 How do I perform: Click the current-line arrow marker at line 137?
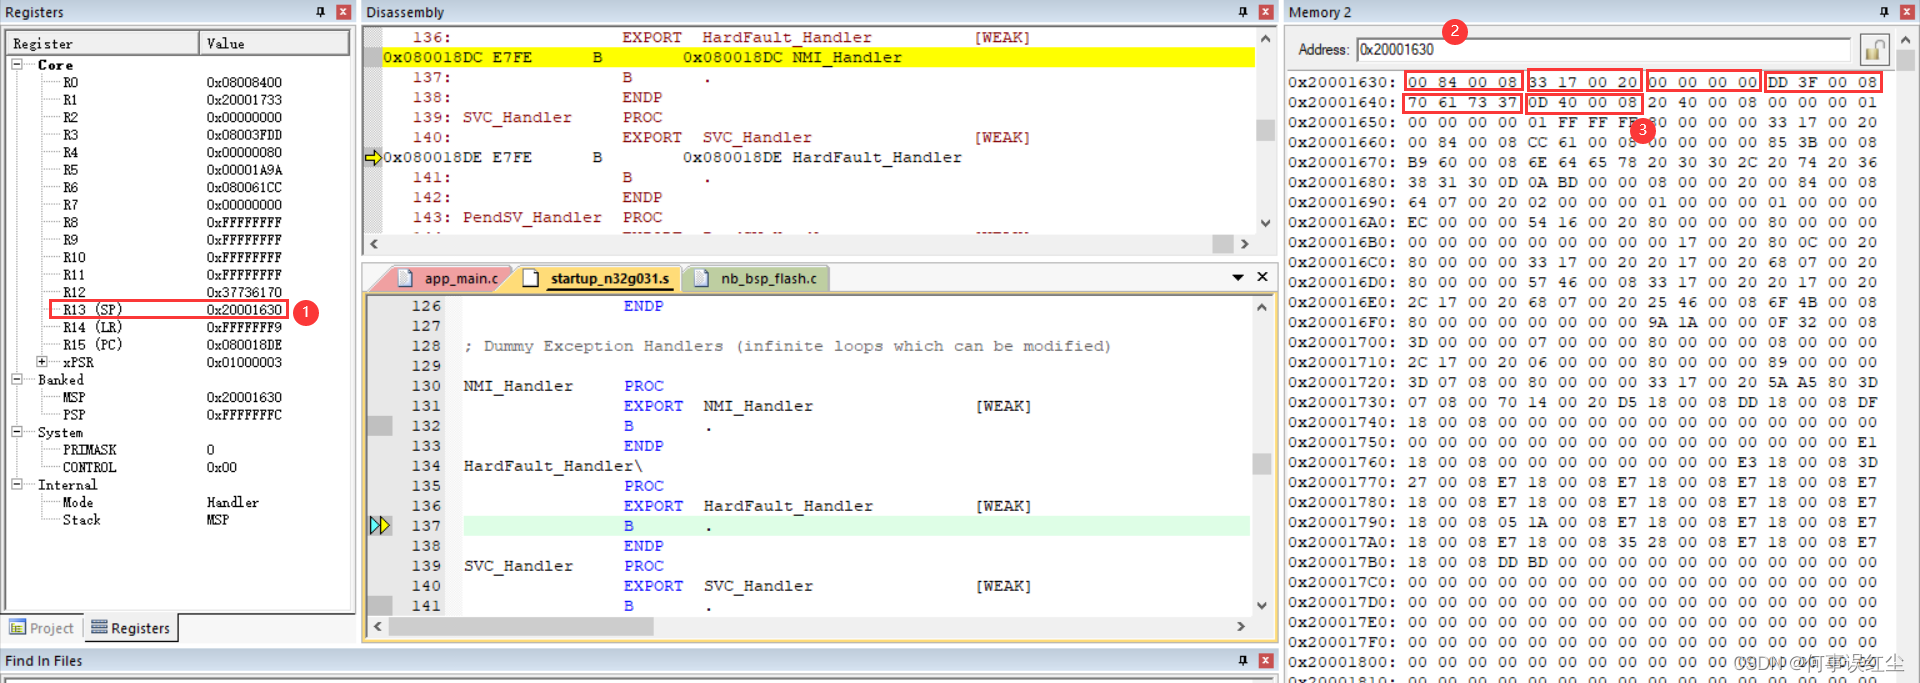[379, 525]
